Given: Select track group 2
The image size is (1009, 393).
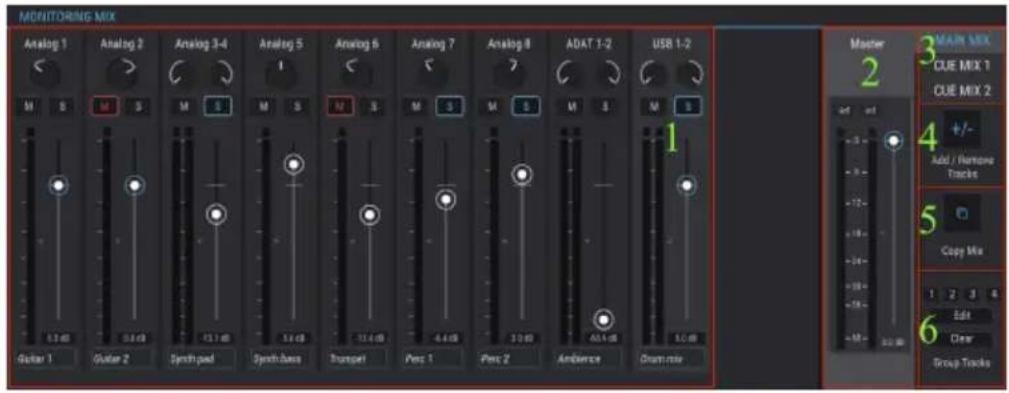Looking at the screenshot, I should 952,294.
